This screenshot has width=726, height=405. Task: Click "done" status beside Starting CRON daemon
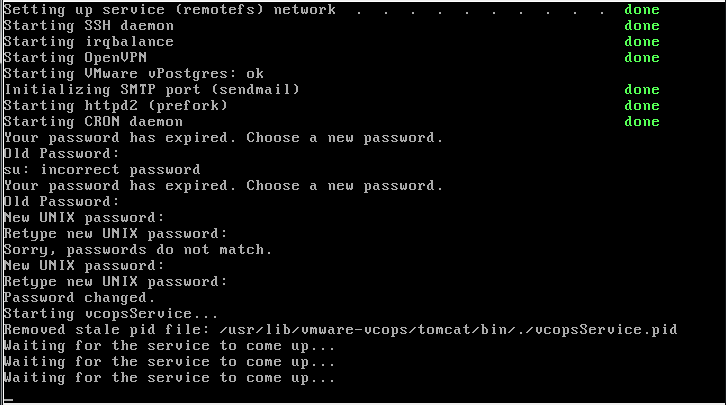point(642,122)
